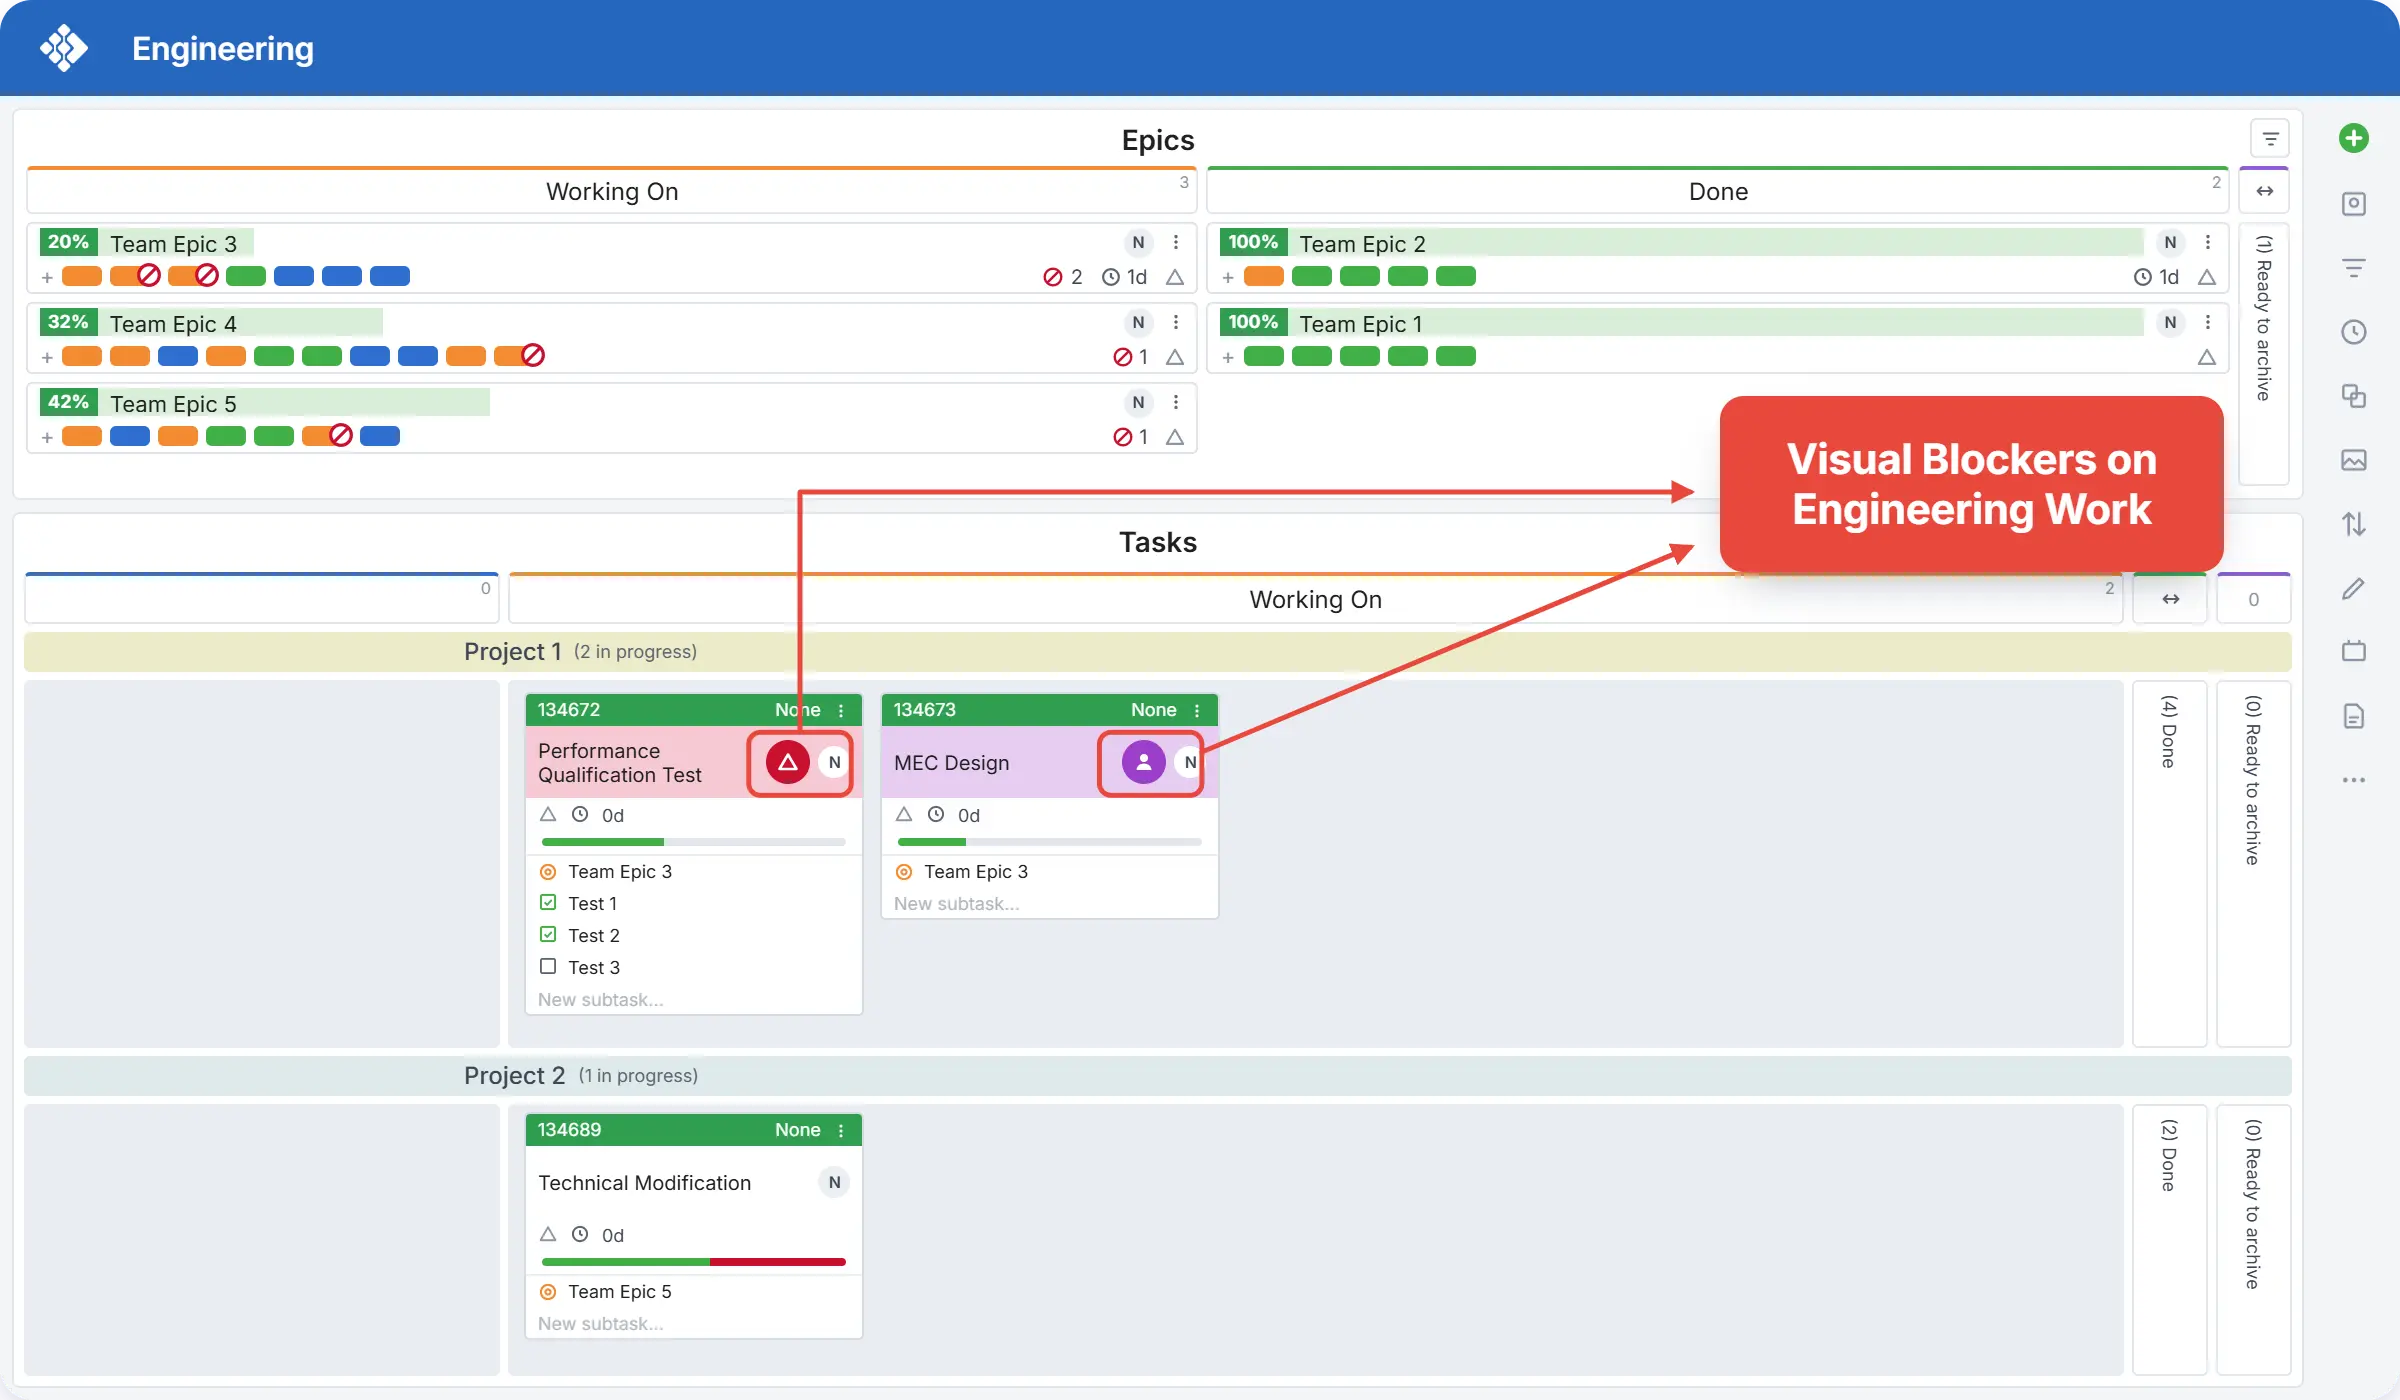Click the filter lines icon in sidebar

tap(2353, 268)
